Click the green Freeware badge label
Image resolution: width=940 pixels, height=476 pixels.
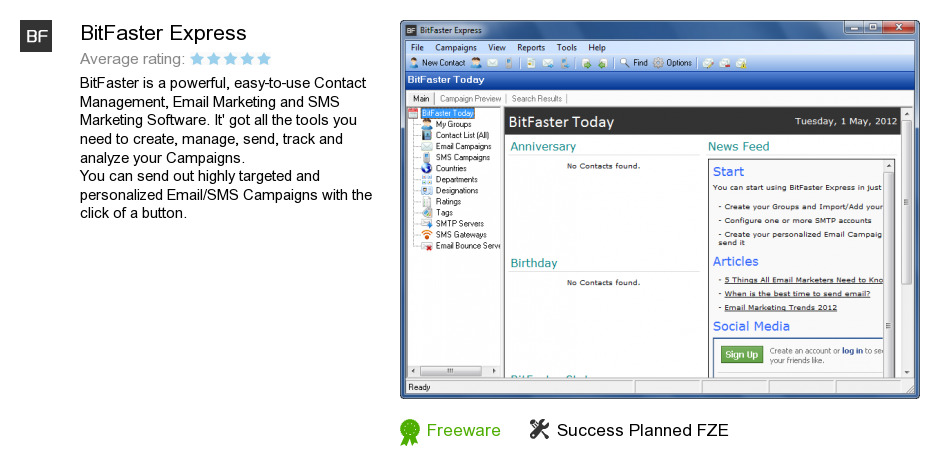click(463, 430)
